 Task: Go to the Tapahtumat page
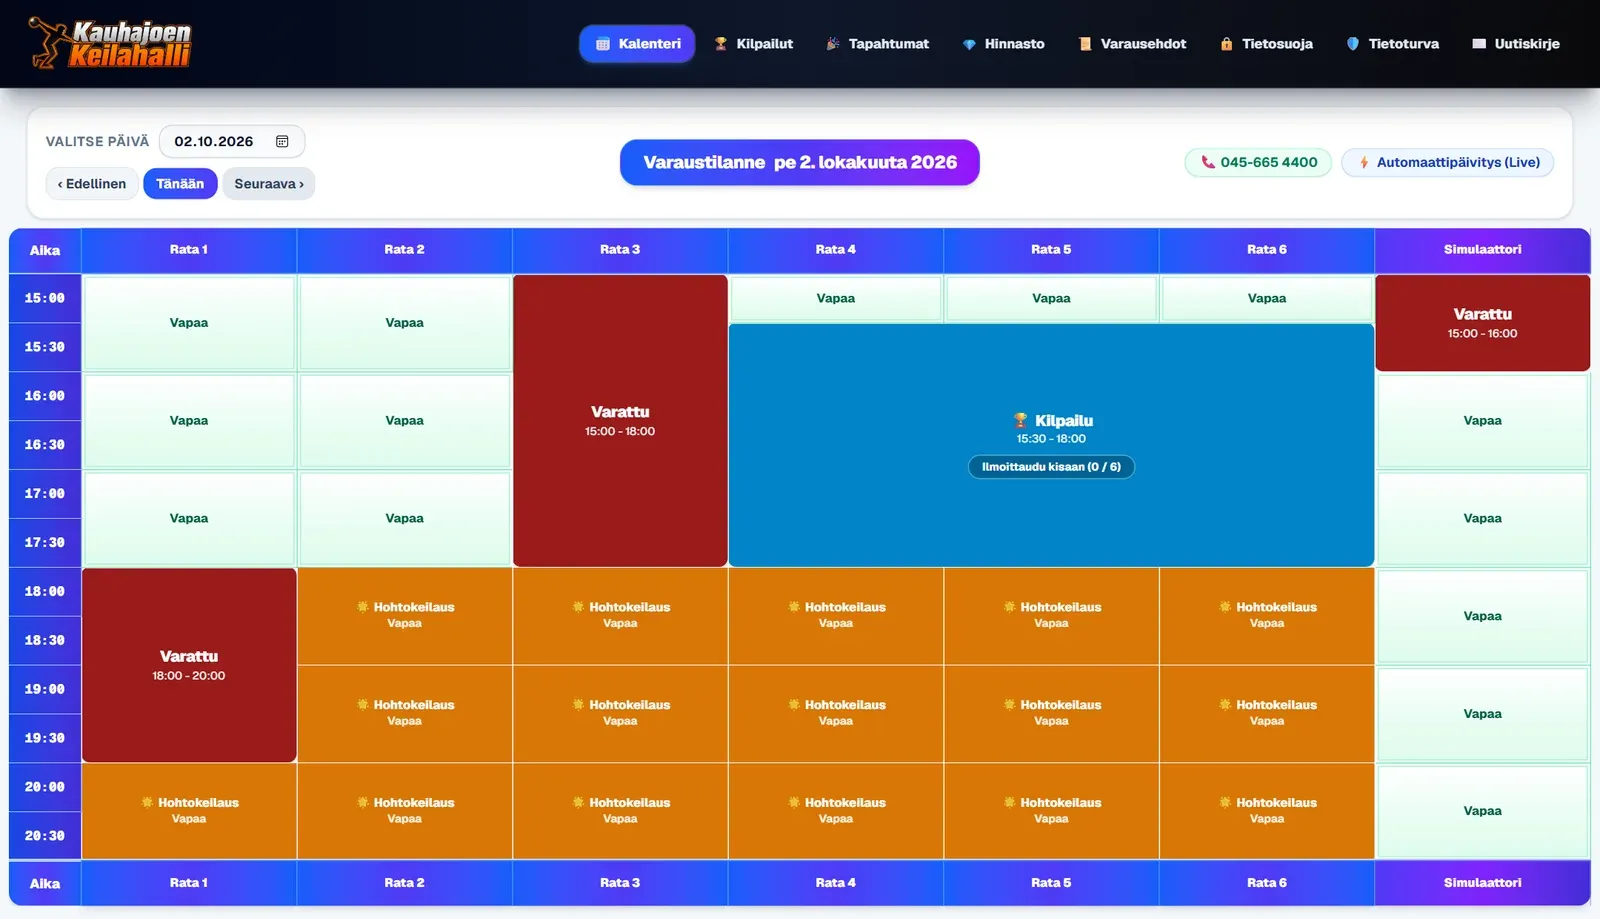pos(878,44)
